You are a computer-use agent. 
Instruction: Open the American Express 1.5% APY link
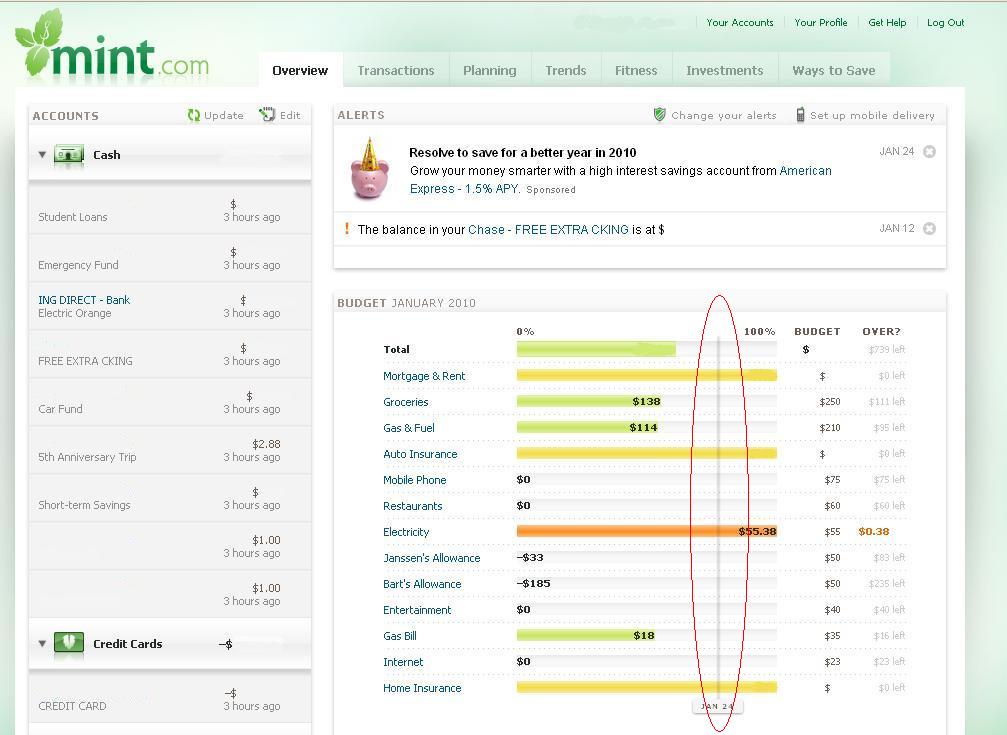coord(464,189)
